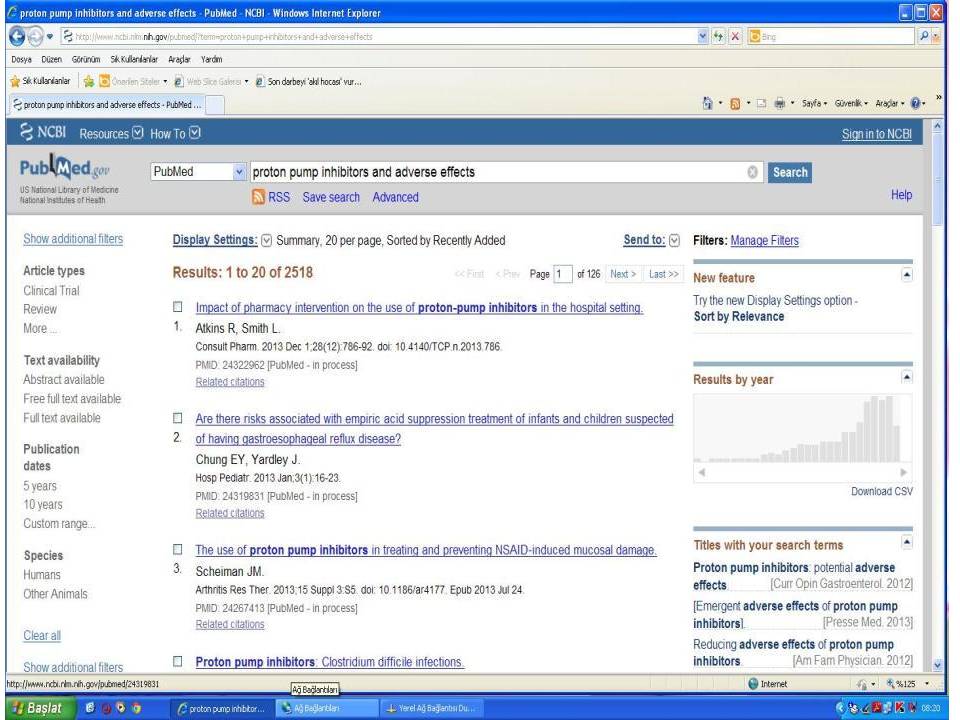
Task: Click the Sign in to NCBI link
Action: tap(876, 134)
